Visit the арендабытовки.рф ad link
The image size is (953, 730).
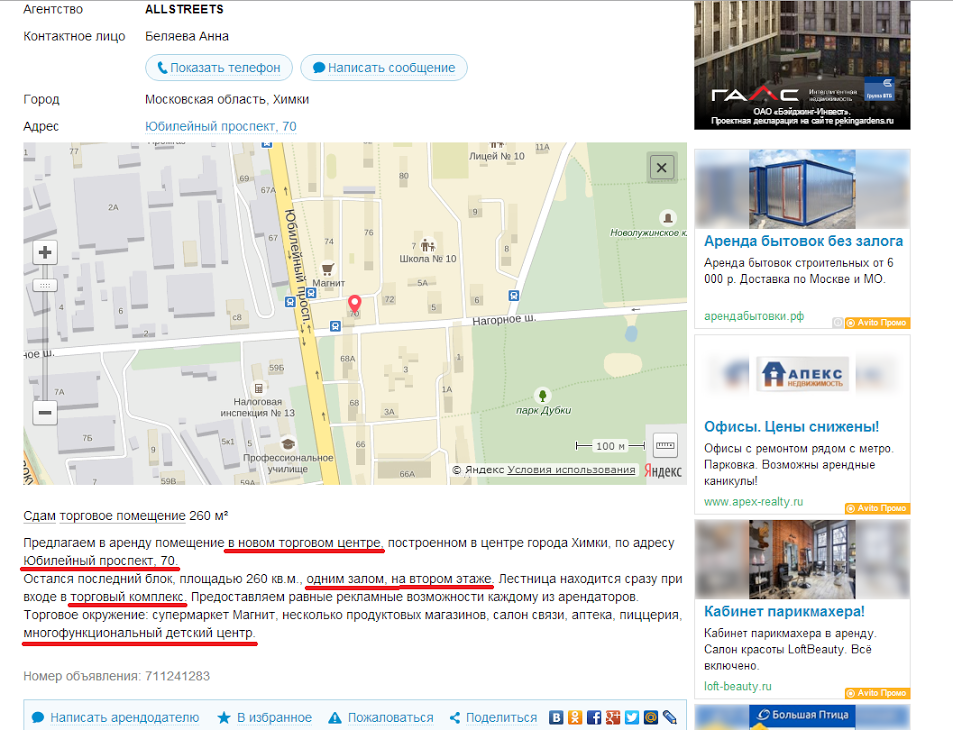(x=754, y=316)
